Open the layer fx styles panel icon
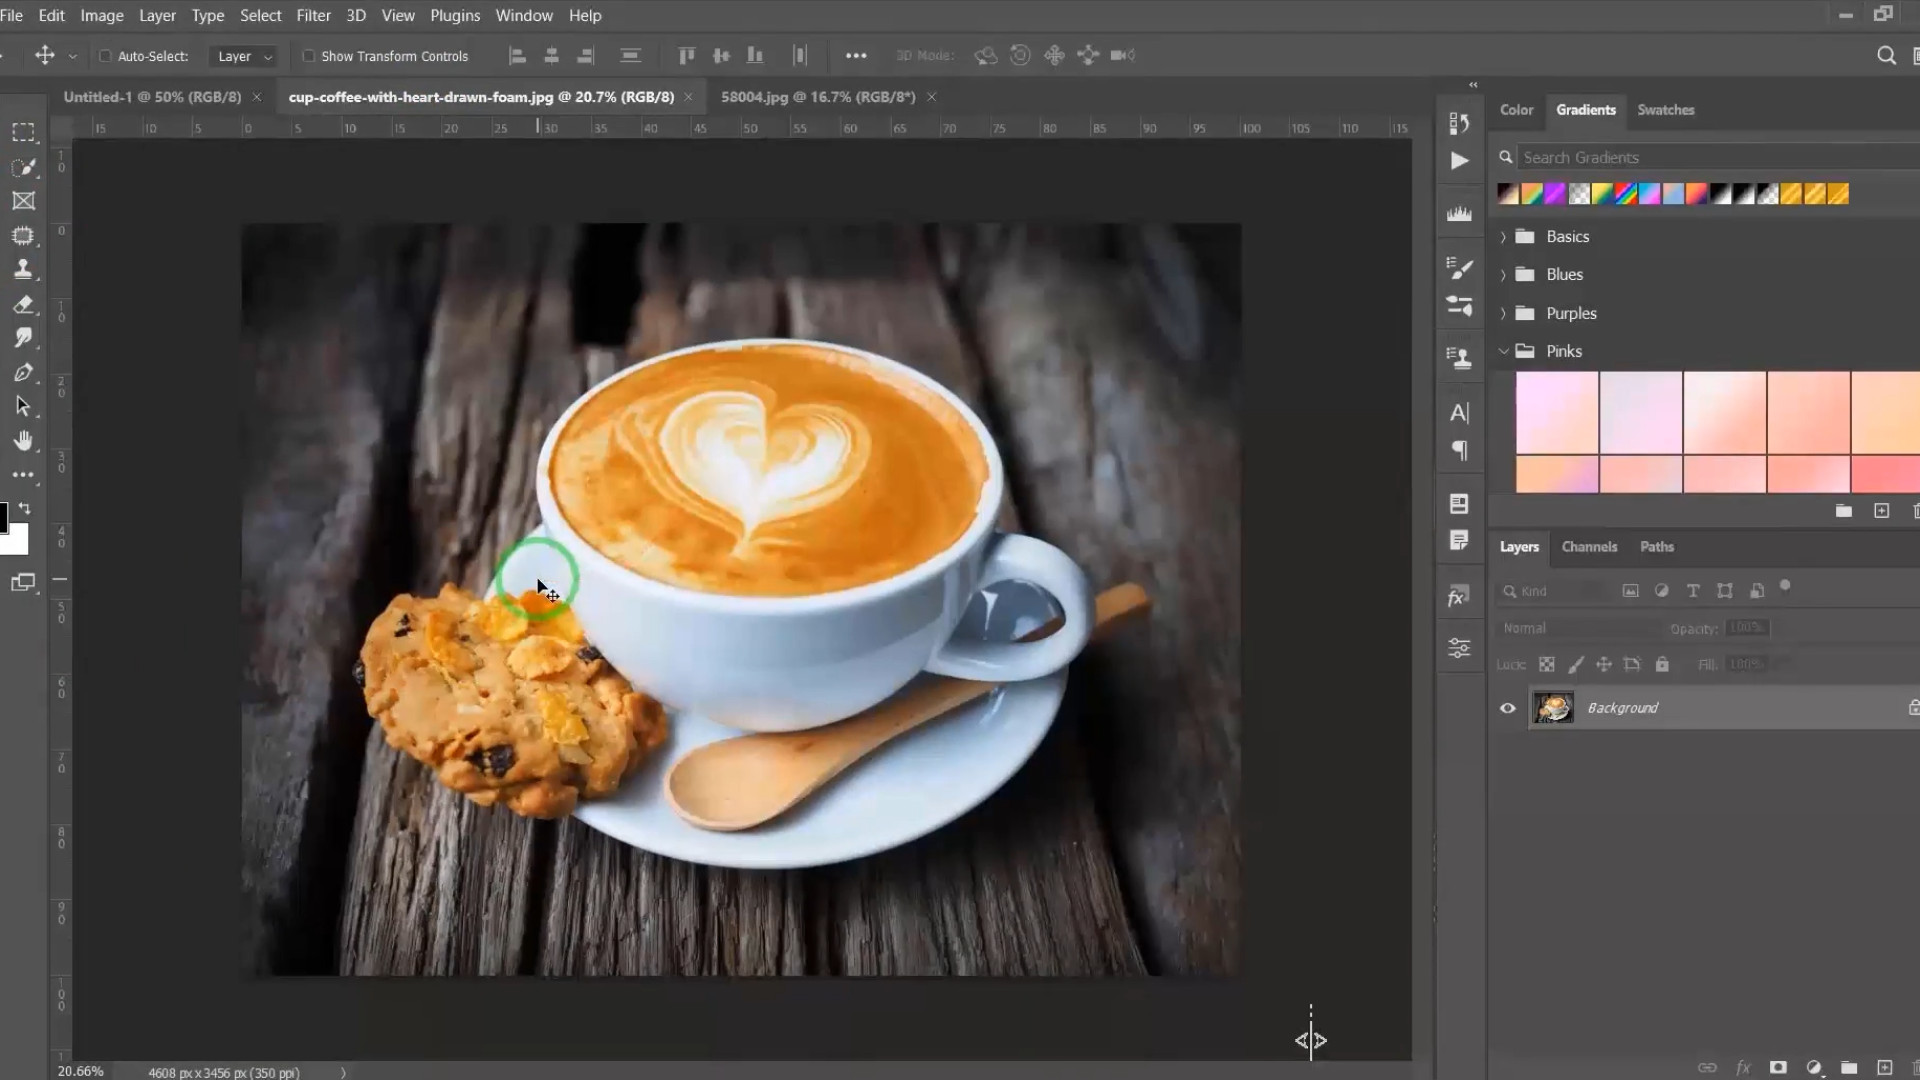Viewport: 1920px width, 1080px height. coord(1458,597)
